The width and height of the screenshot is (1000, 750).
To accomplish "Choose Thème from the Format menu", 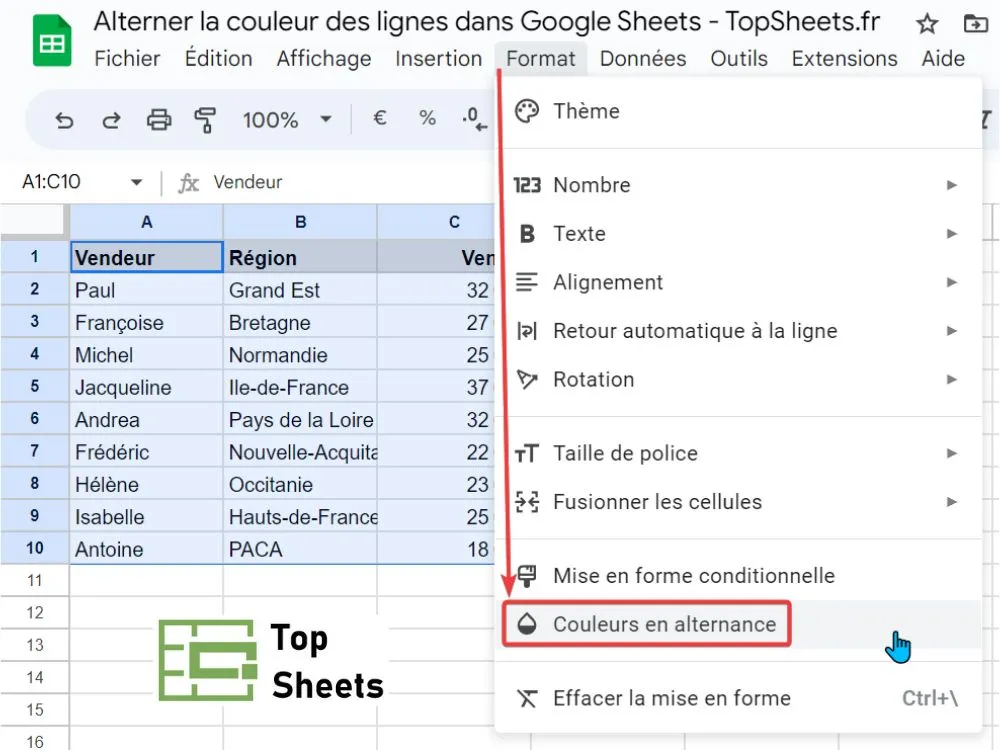I will 739,111.
